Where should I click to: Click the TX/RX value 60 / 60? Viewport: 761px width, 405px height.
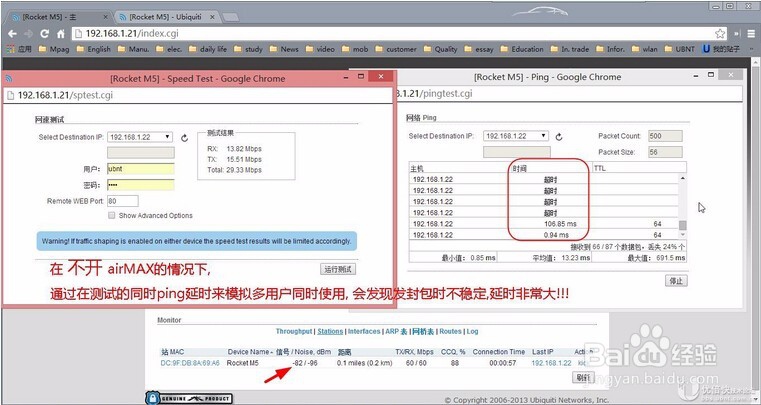click(417, 363)
